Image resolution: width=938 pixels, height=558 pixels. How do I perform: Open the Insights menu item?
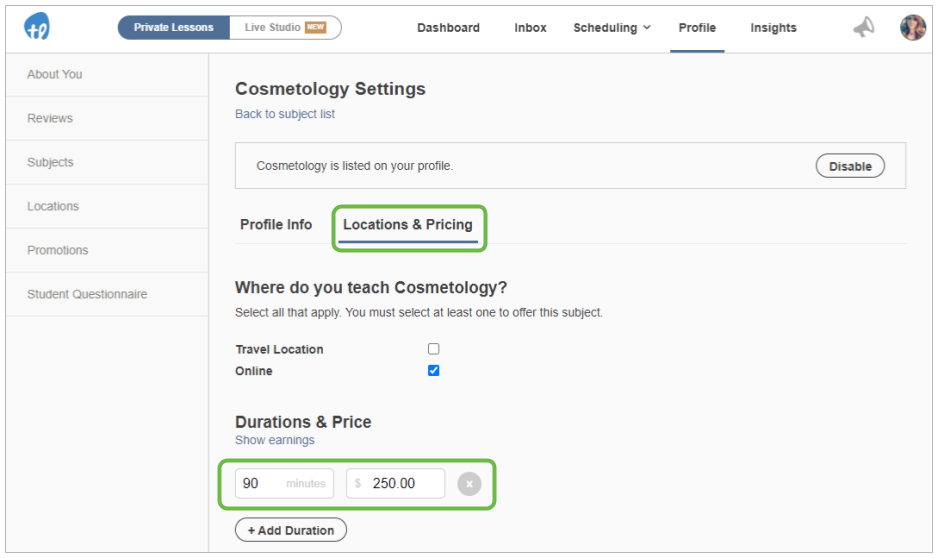click(773, 28)
